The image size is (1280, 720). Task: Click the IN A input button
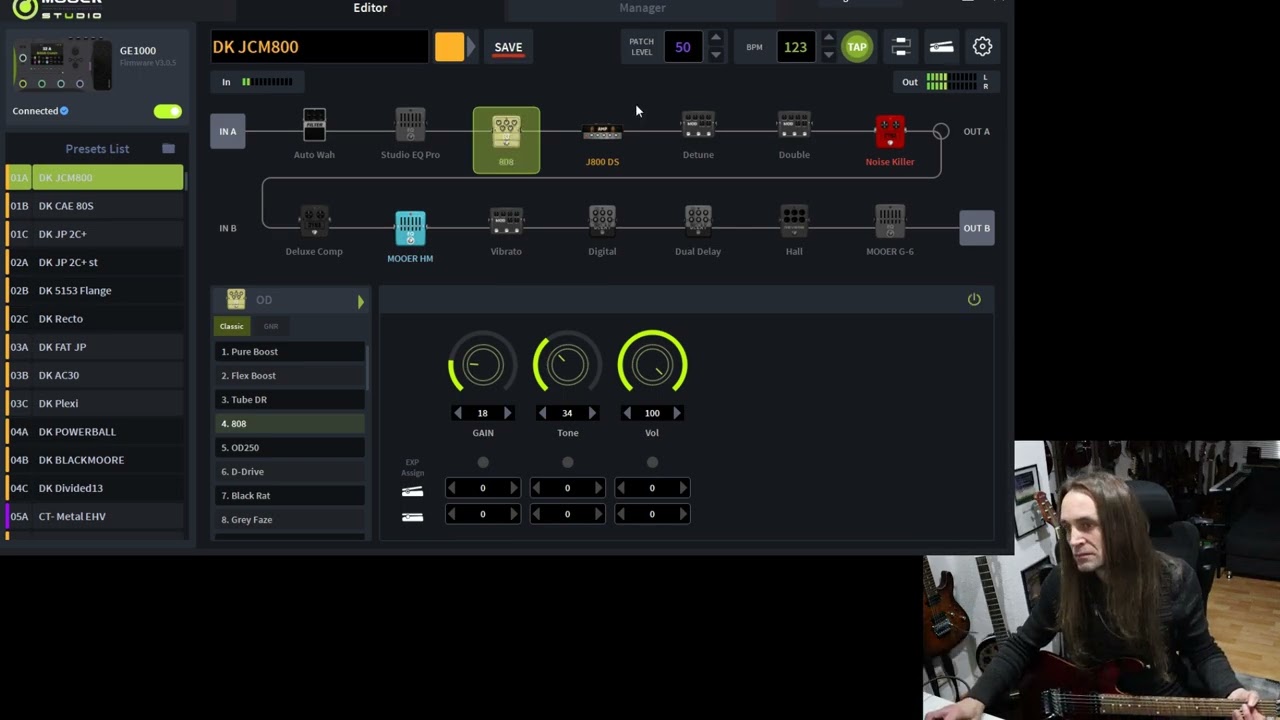click(x=228, y=131)
